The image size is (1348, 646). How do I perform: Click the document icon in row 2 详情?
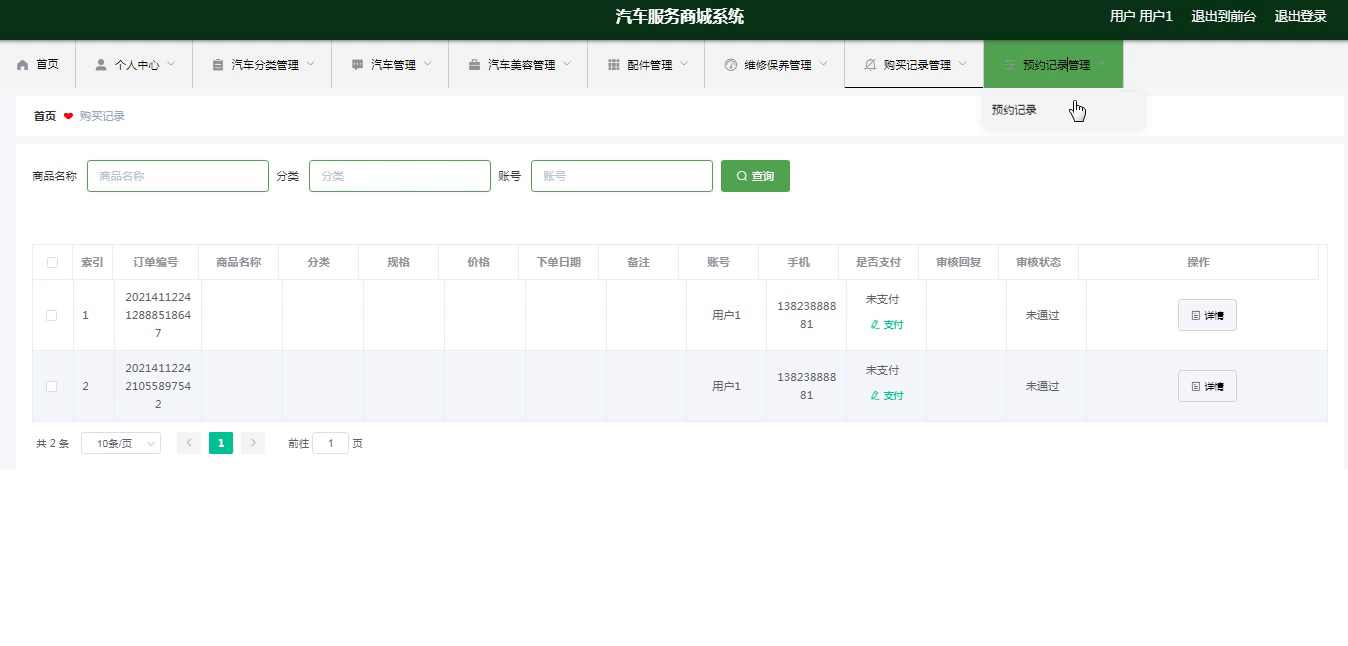(x=1196, y=387)
